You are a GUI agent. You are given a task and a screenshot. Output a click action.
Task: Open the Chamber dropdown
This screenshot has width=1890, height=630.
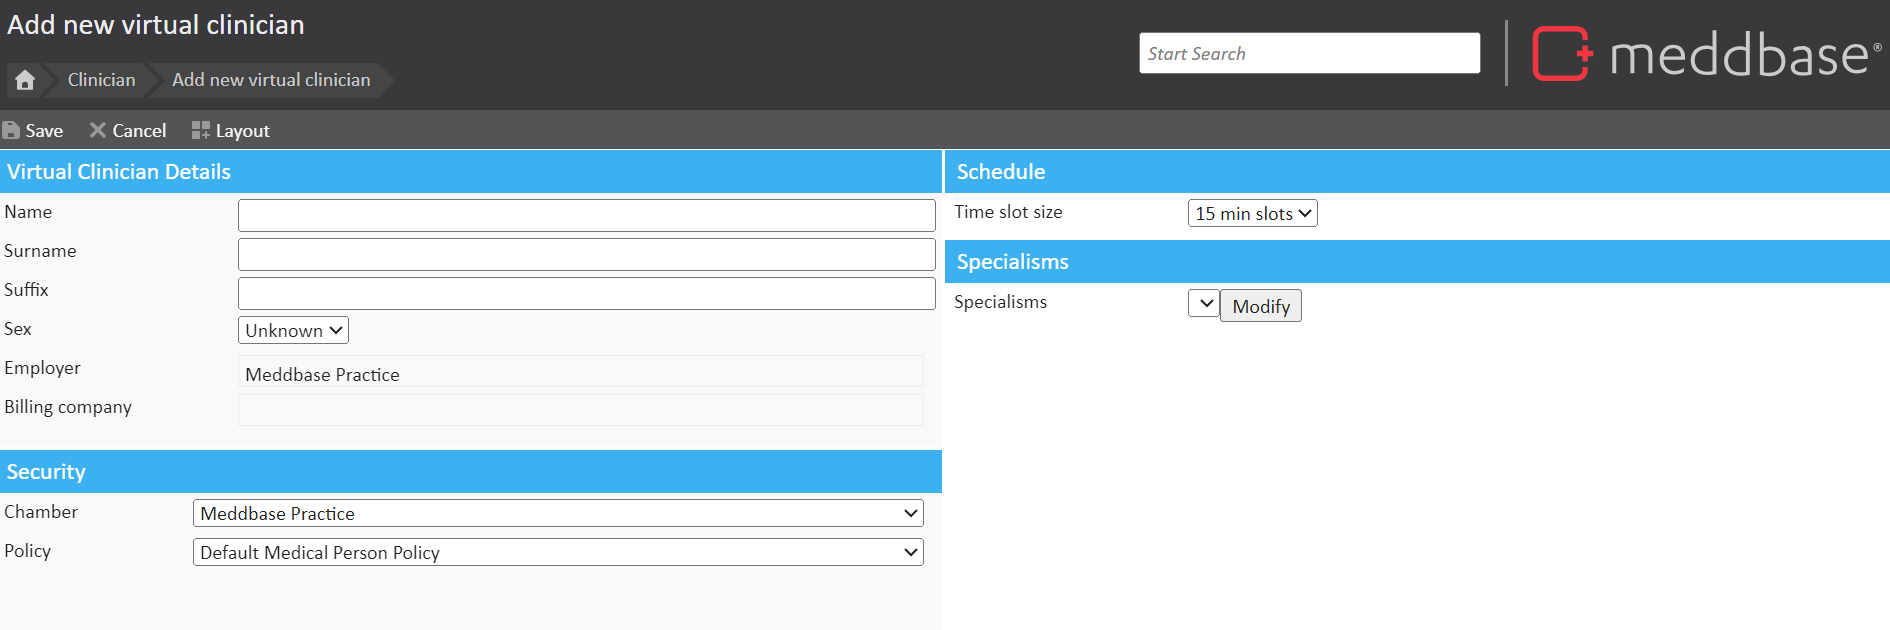(x=557, y=513)
